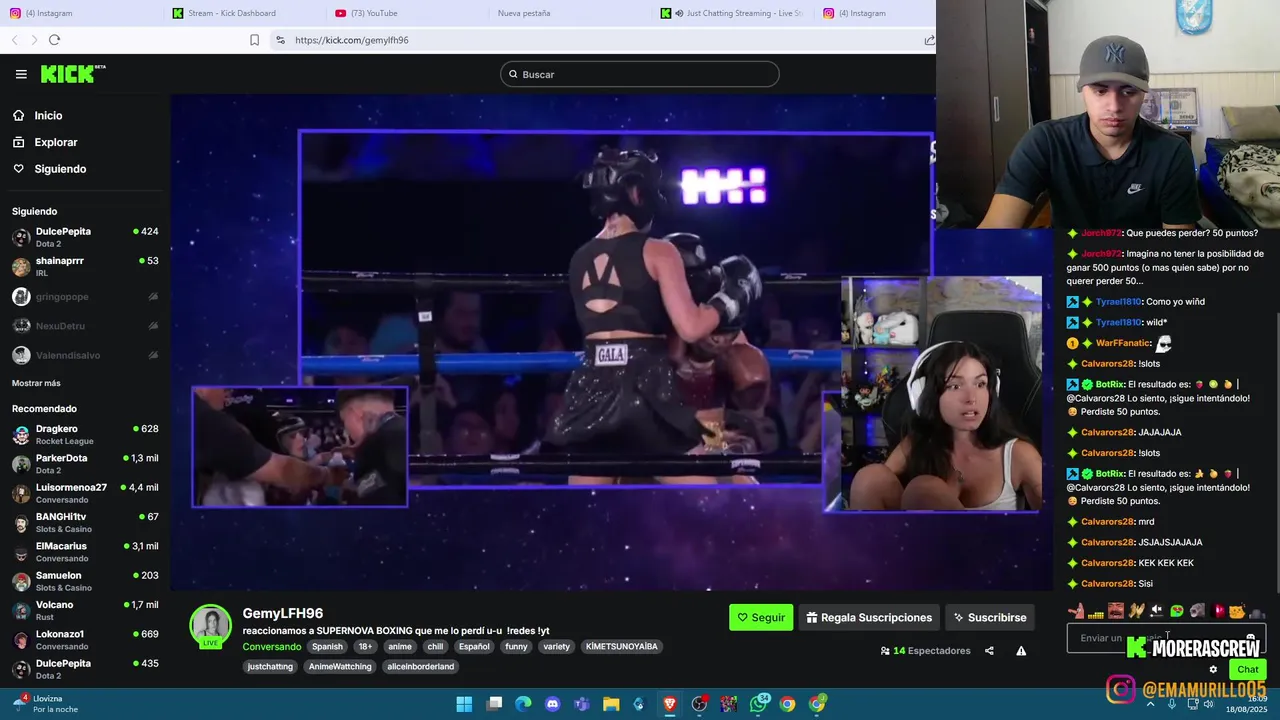Open the site settings icon beside the URL
1280x720 pixels.
coord(280,40)
